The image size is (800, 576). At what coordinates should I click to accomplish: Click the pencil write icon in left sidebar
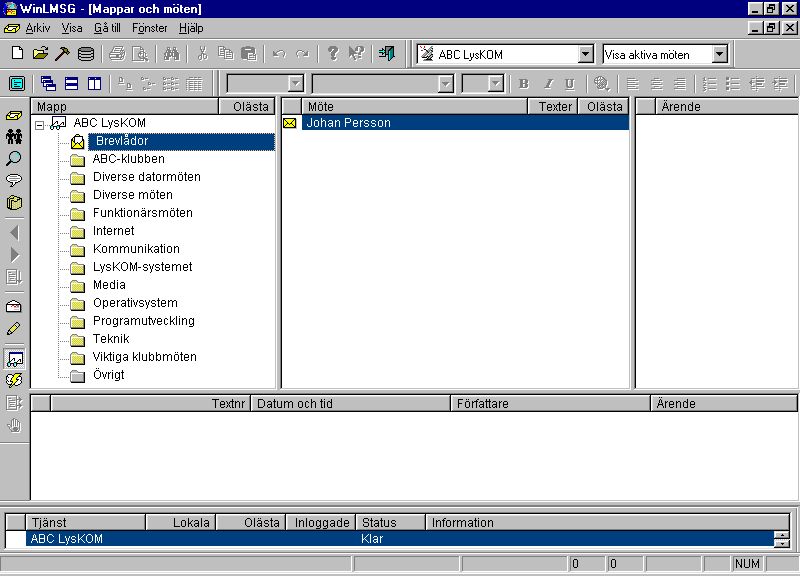[14, 329]
